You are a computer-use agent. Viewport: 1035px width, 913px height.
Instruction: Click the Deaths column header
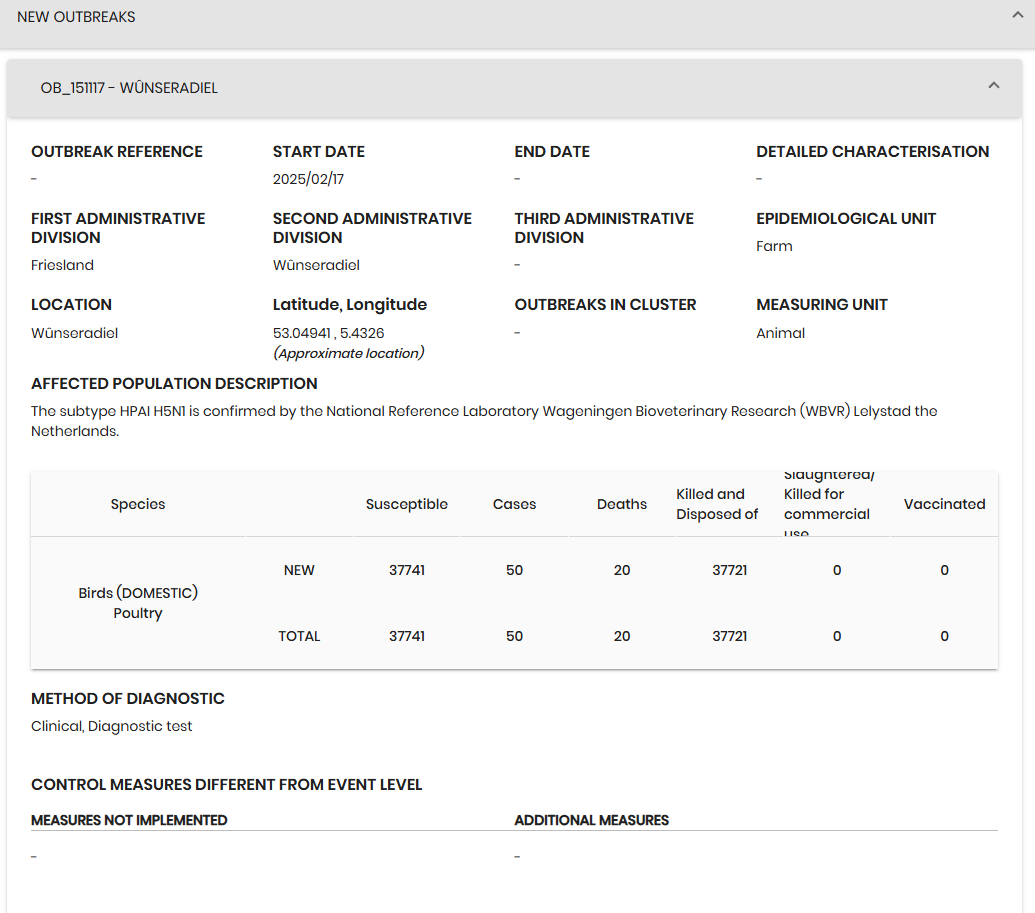(x=621, y=504)
